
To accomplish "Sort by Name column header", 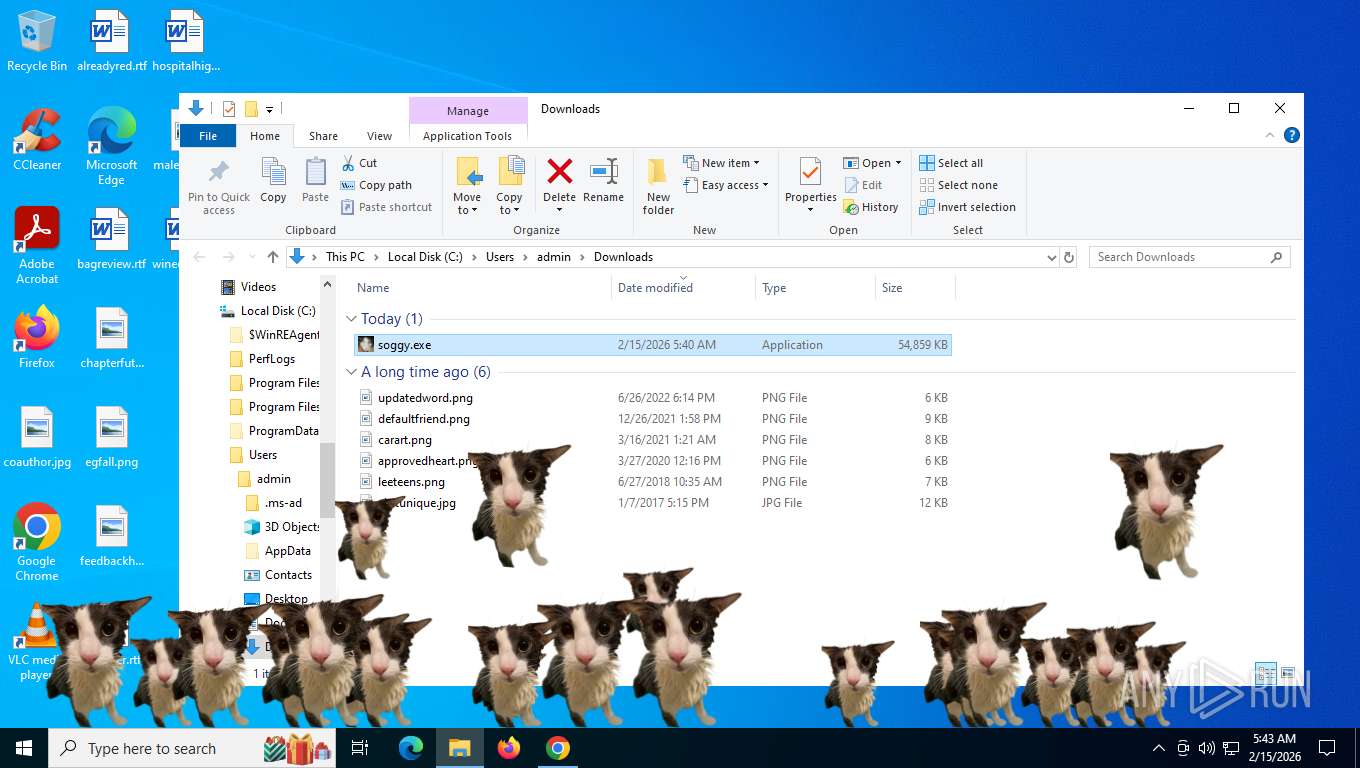I will 481,288.
